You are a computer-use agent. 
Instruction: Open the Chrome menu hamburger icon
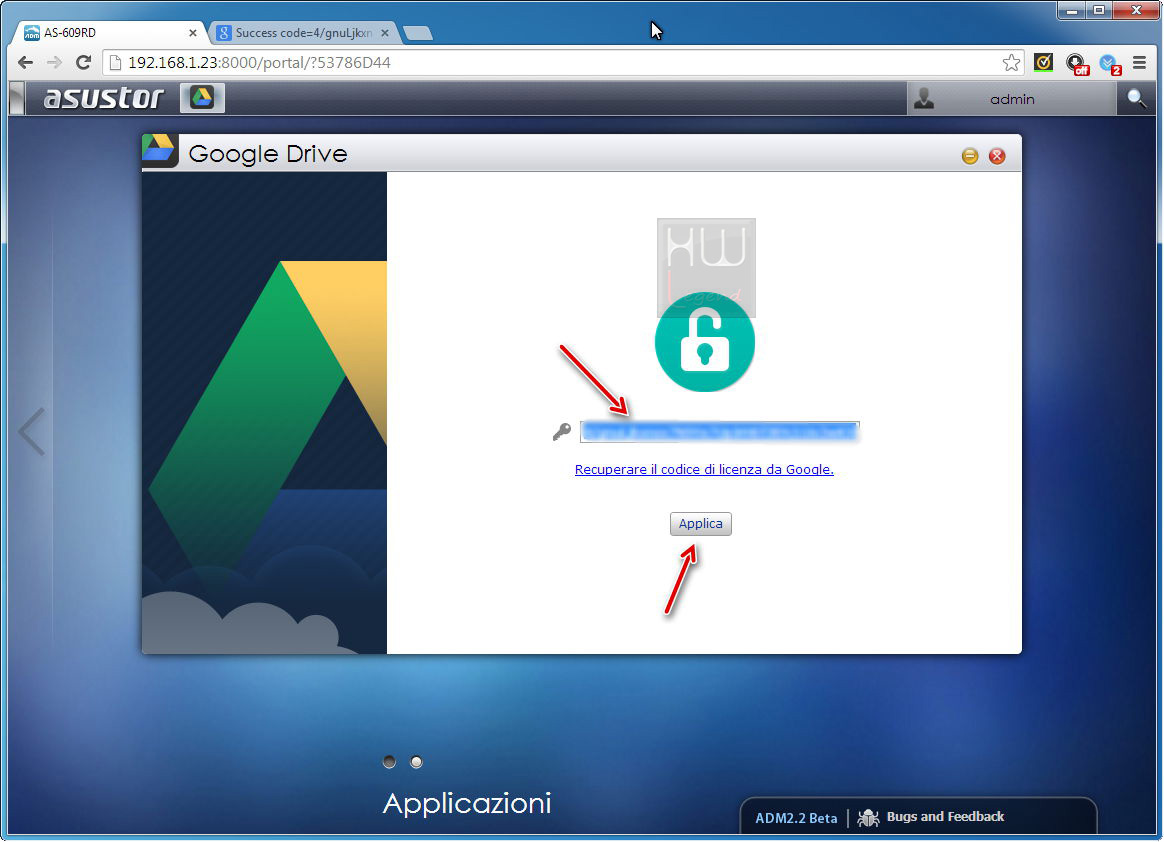[1140, 63]
